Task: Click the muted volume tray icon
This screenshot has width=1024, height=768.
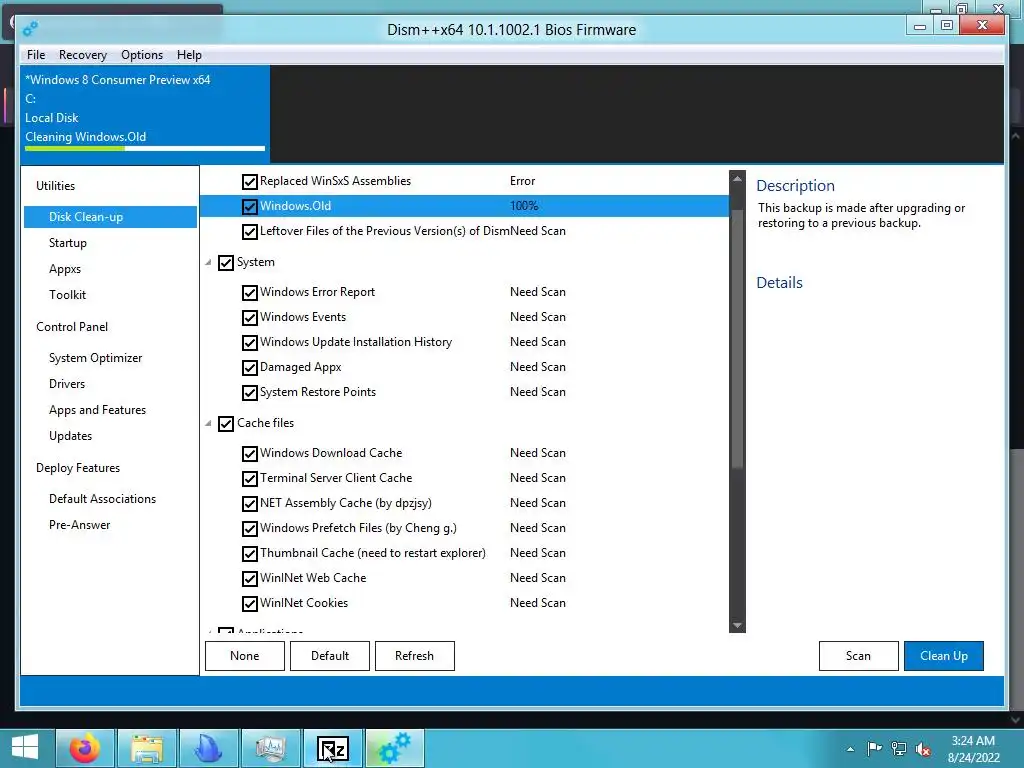Action: point(923,749)
